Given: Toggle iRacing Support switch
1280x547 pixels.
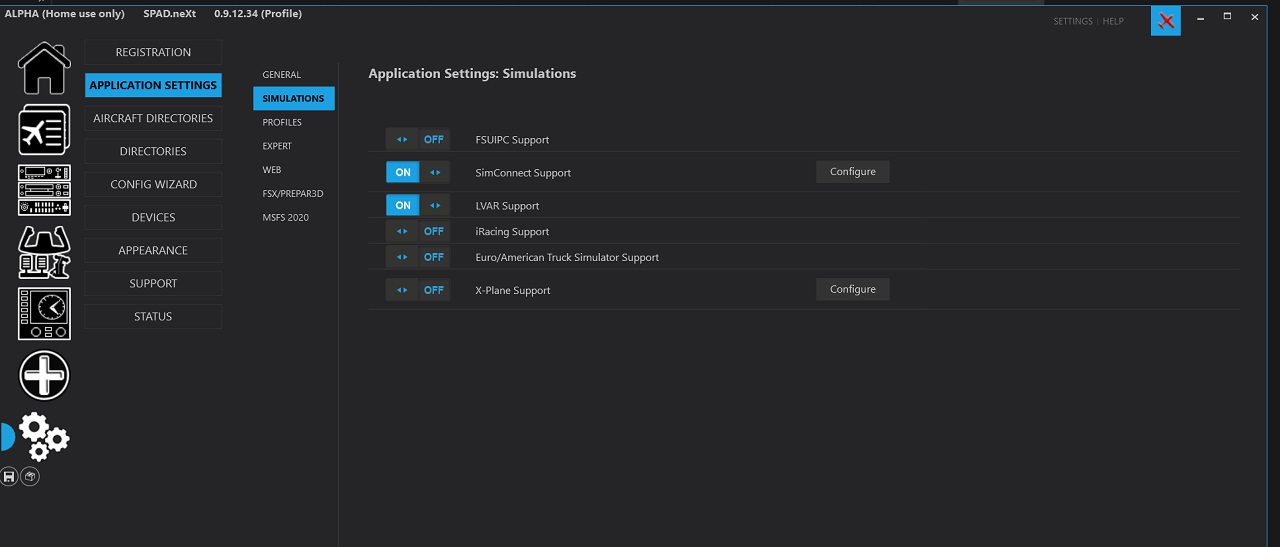Looking at the screenshot, I should (418, 231).
